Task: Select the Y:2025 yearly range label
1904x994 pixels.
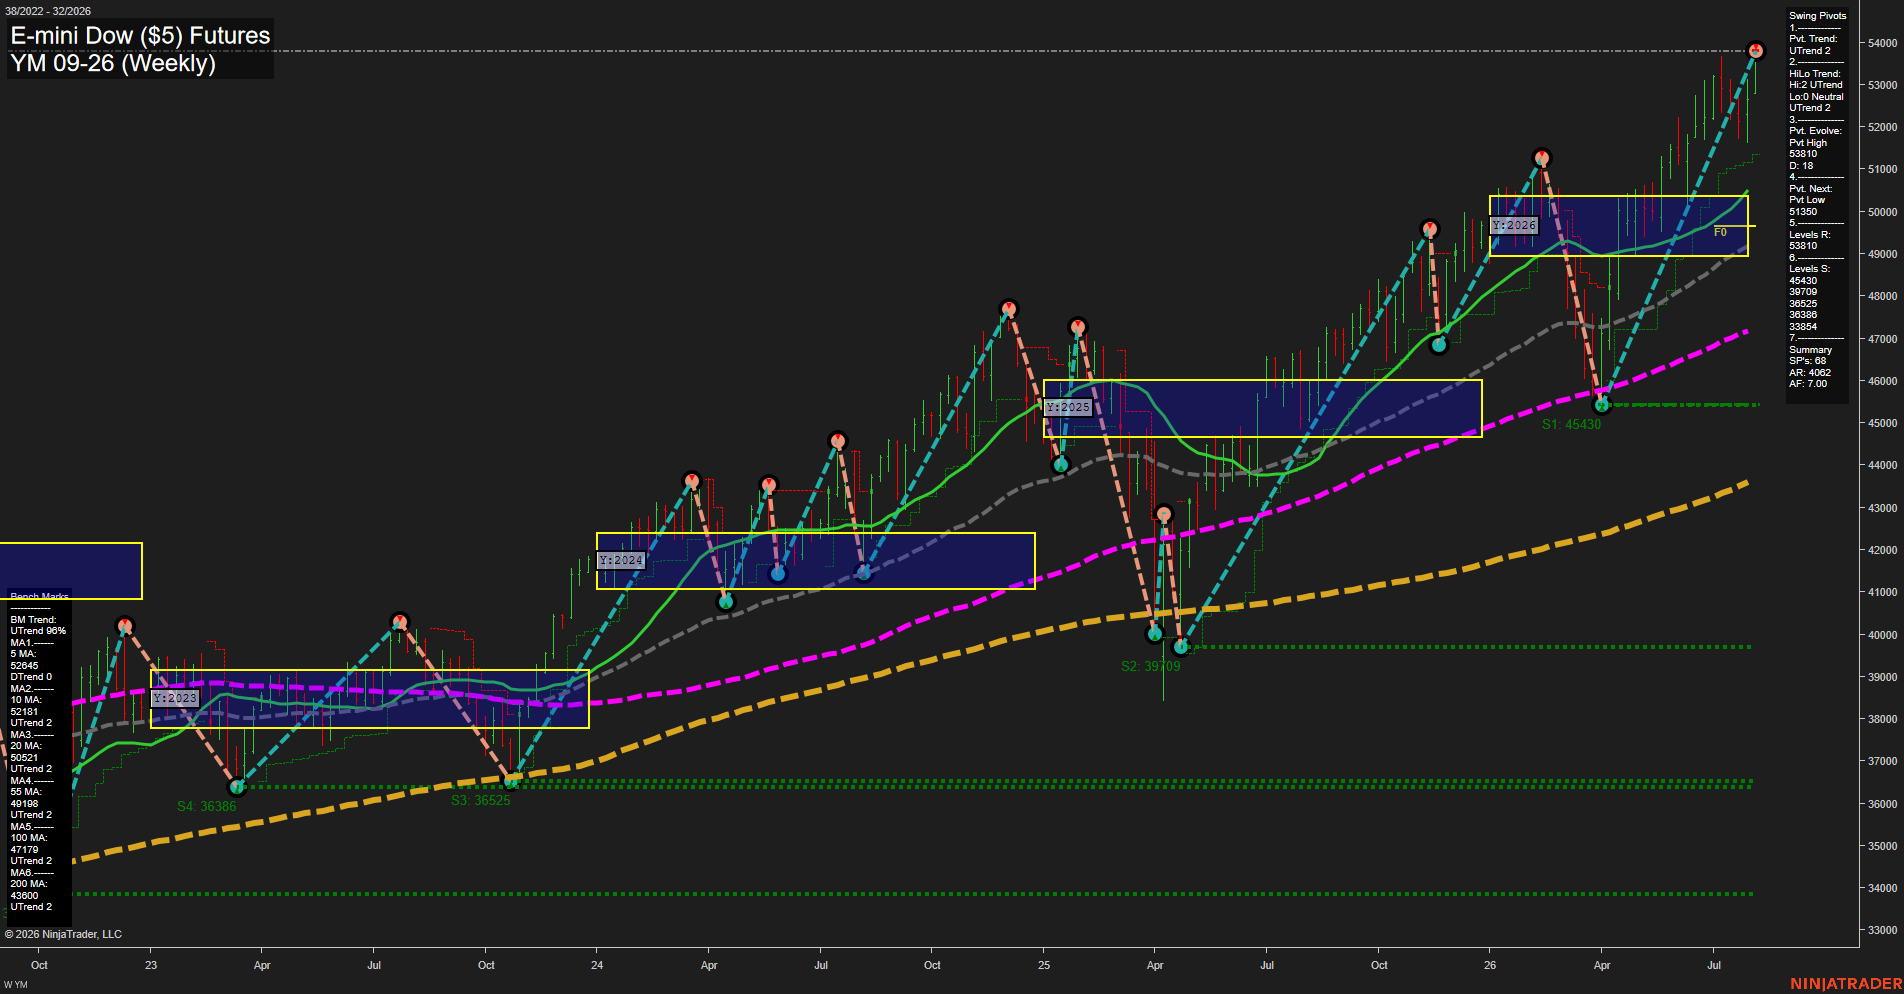Action: [1068, 408]
